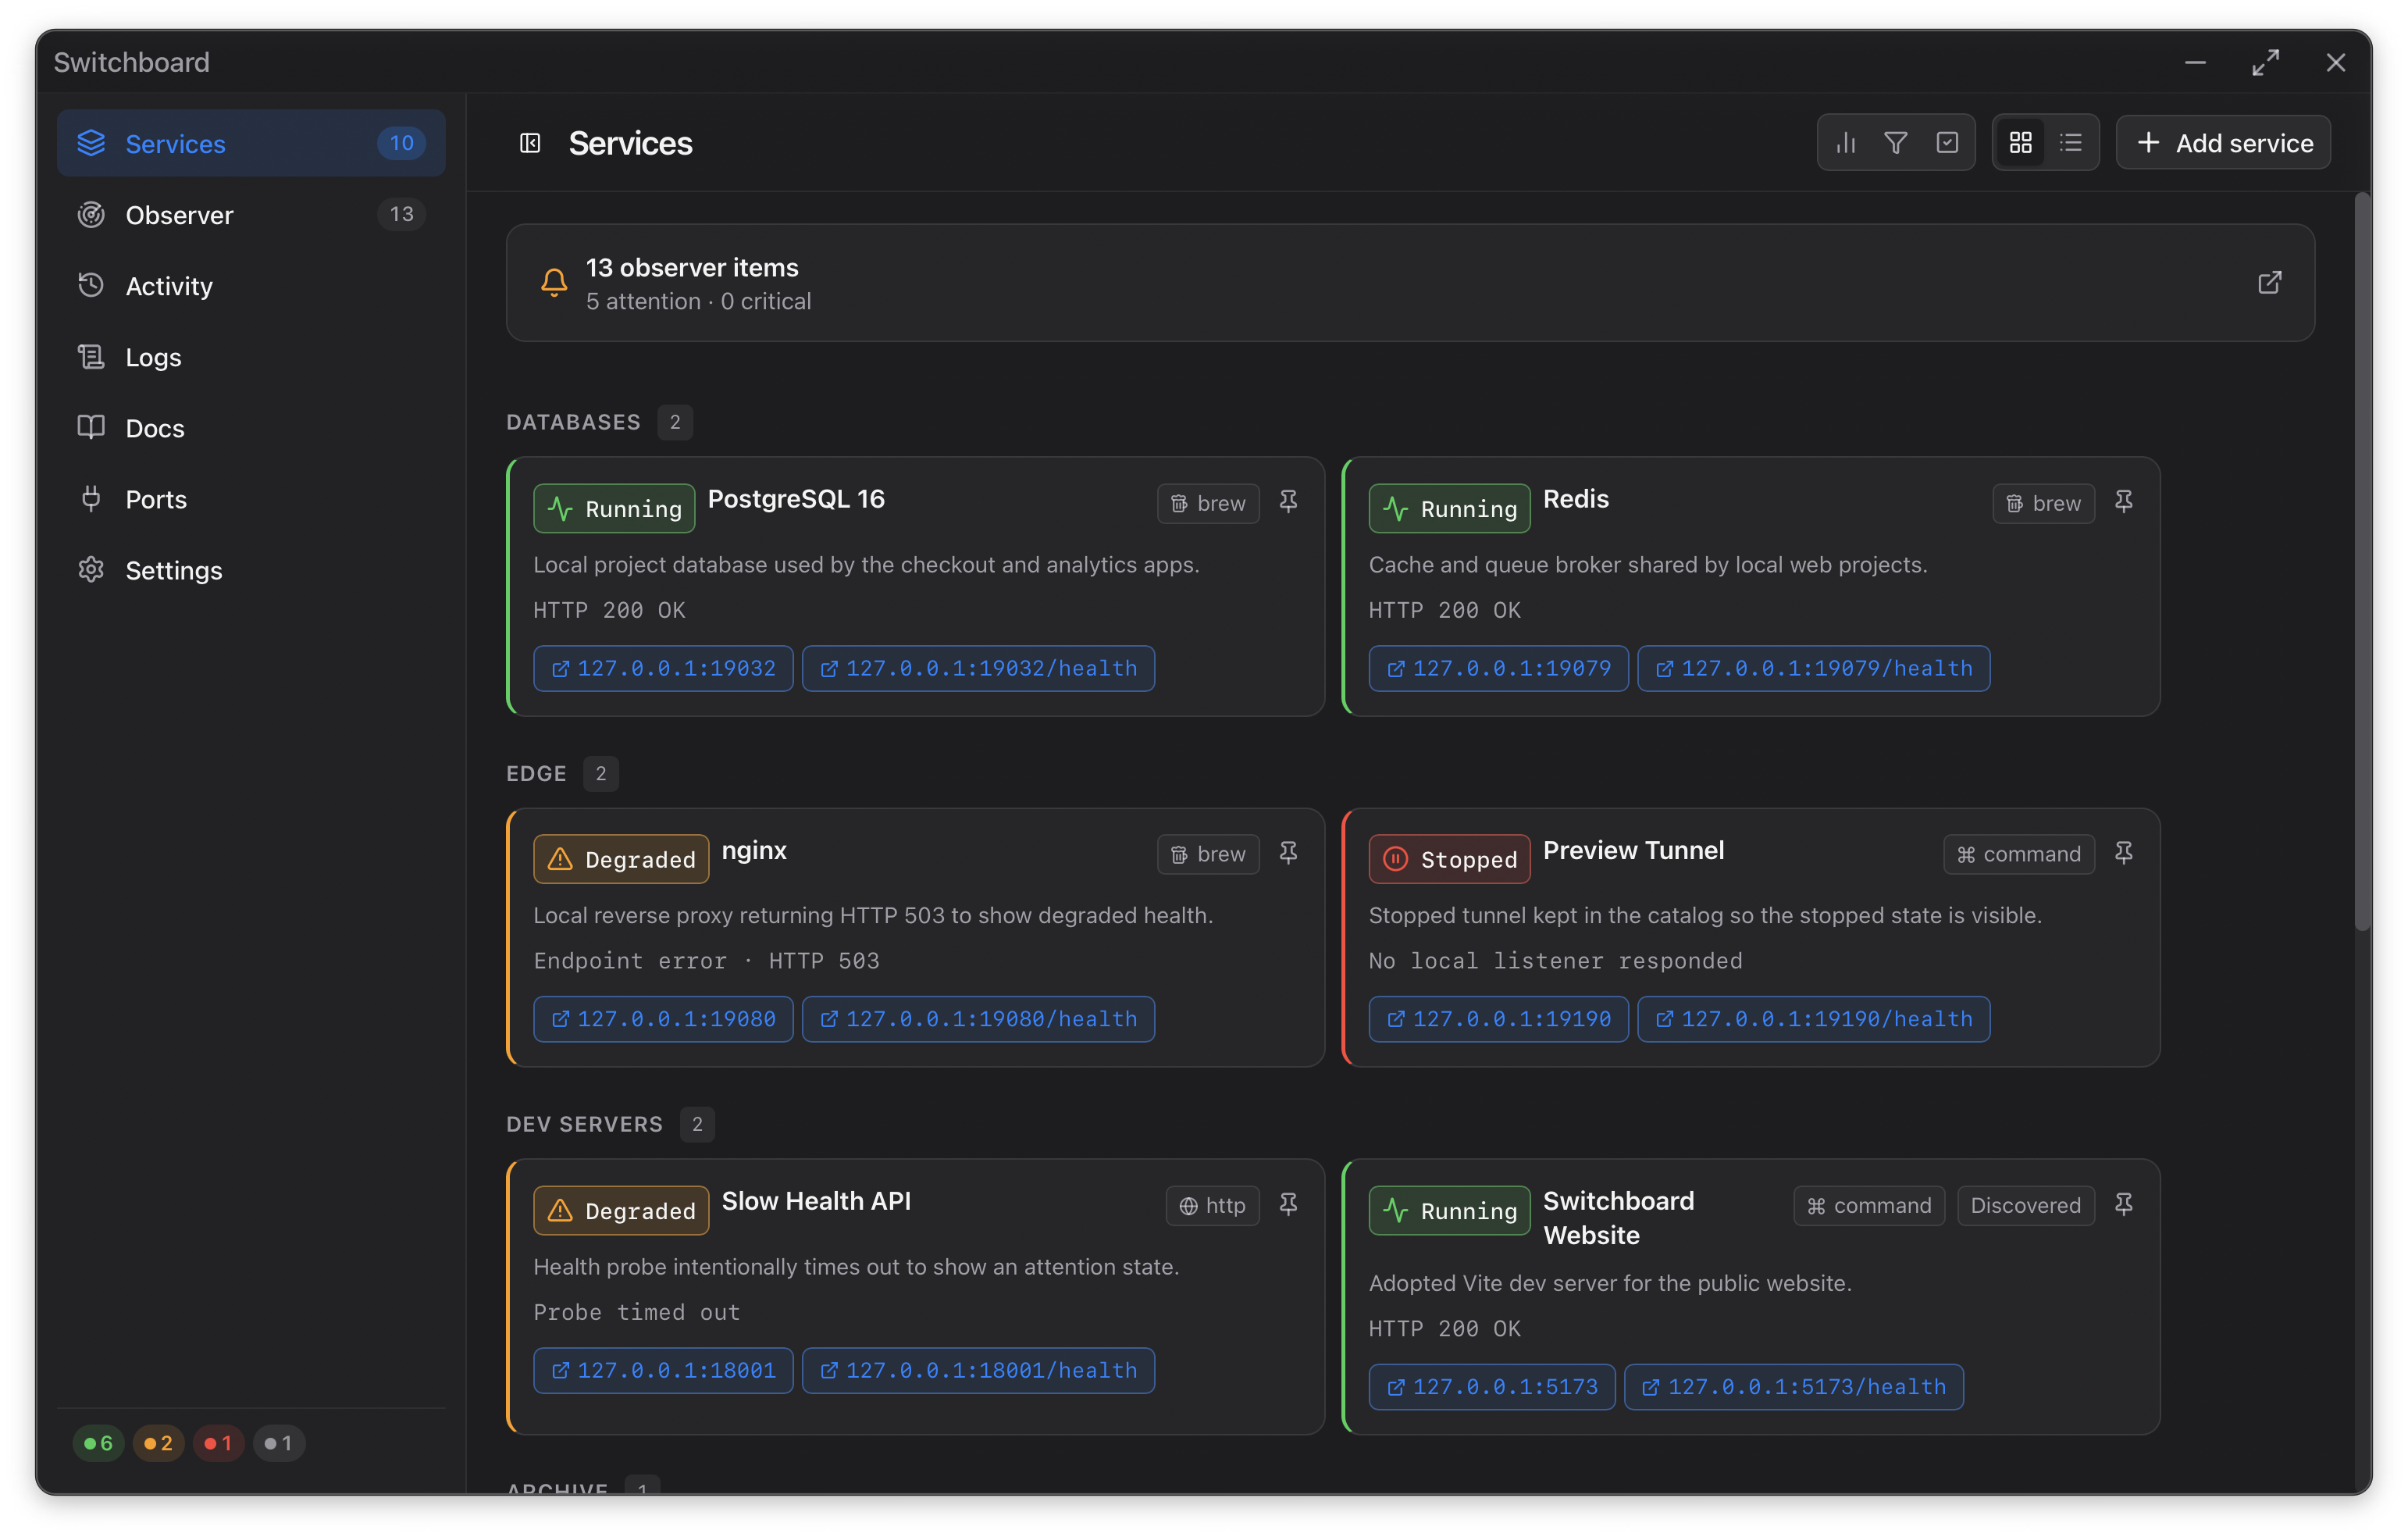The width and height of the screenshot is (2408, 1537).
Task: Open link 127.0.0.1:19080
Action: (663, 1019)
